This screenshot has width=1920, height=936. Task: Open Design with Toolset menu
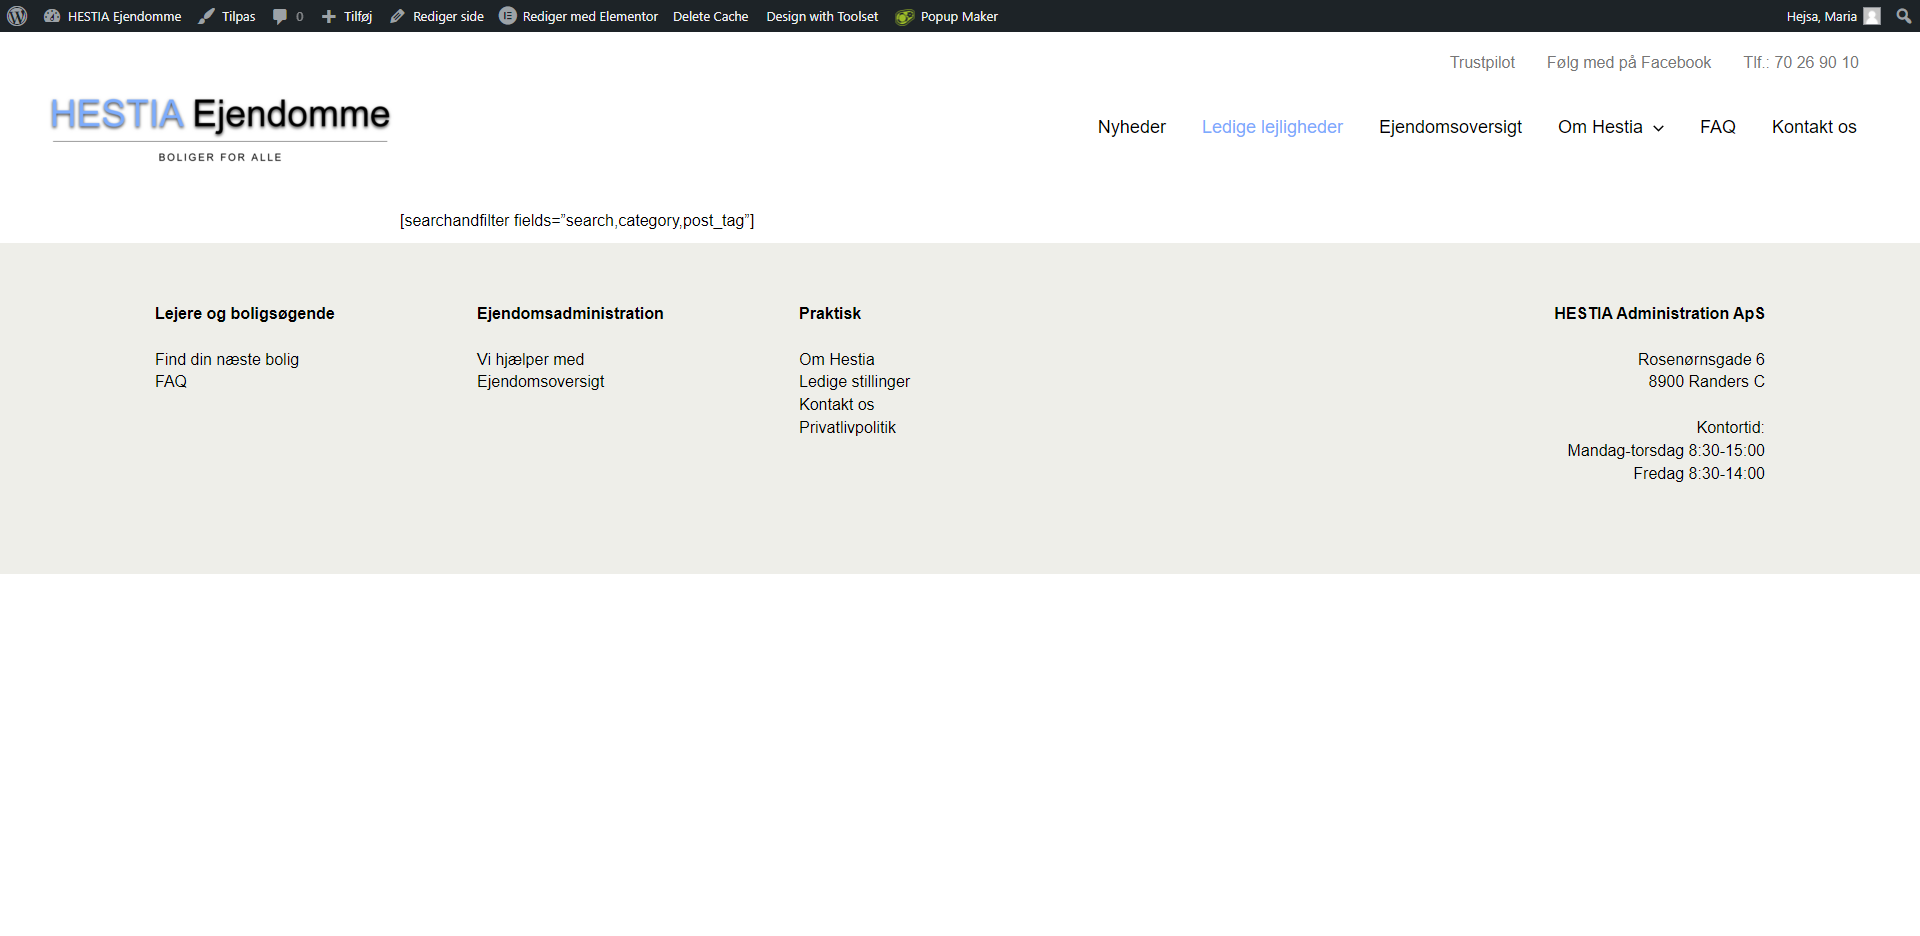822,16
